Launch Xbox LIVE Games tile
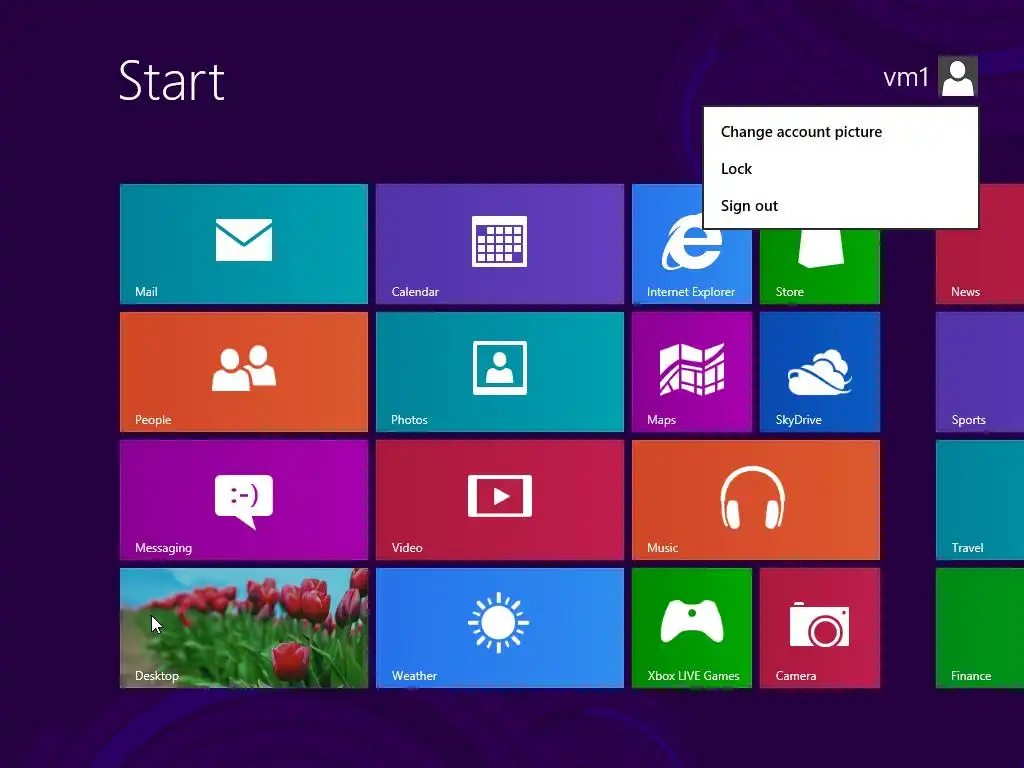Viewport: 1024px width, 768px height. click(x=692, y=628)
